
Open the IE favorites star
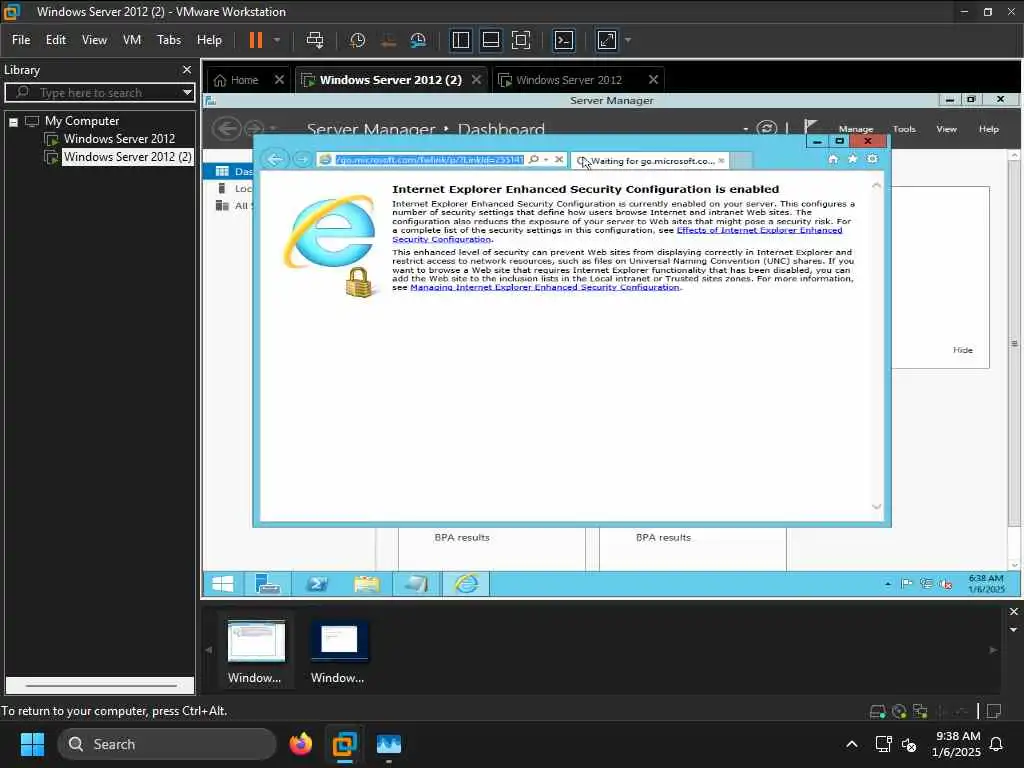[x=852, y=159]
